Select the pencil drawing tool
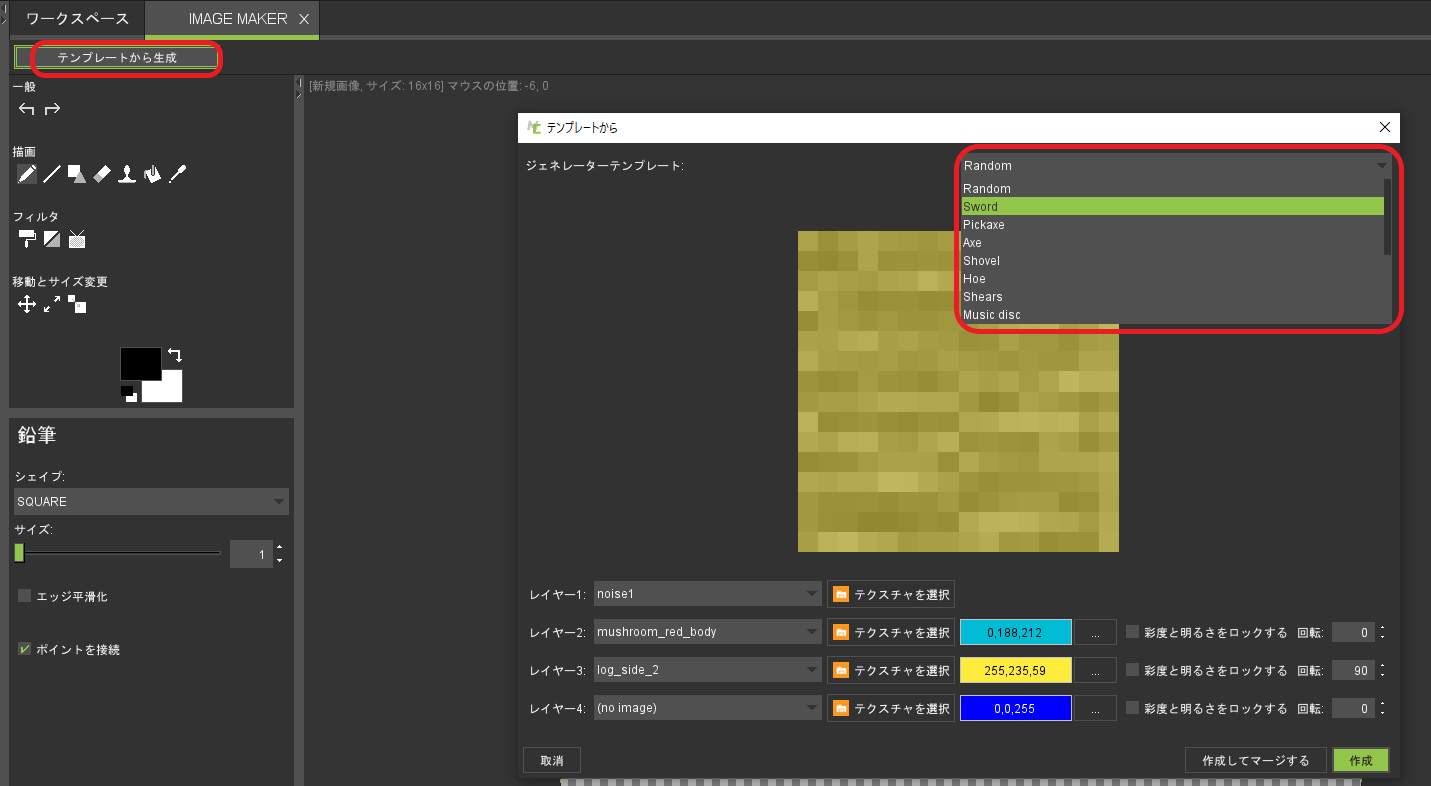Screen dimensions: 1431x786 pos(27,174)
